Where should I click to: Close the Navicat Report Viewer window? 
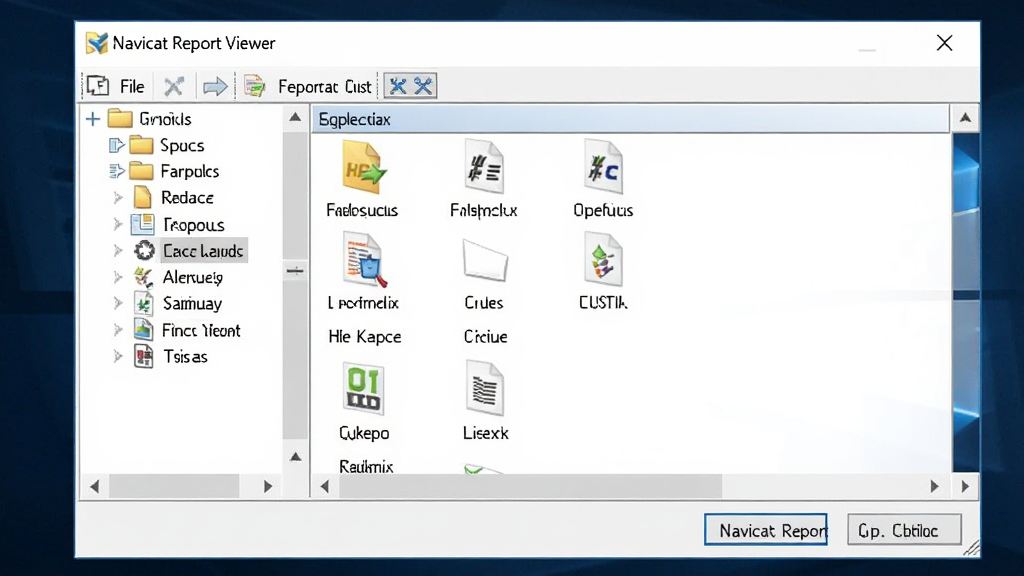click(x=944, y=43)
